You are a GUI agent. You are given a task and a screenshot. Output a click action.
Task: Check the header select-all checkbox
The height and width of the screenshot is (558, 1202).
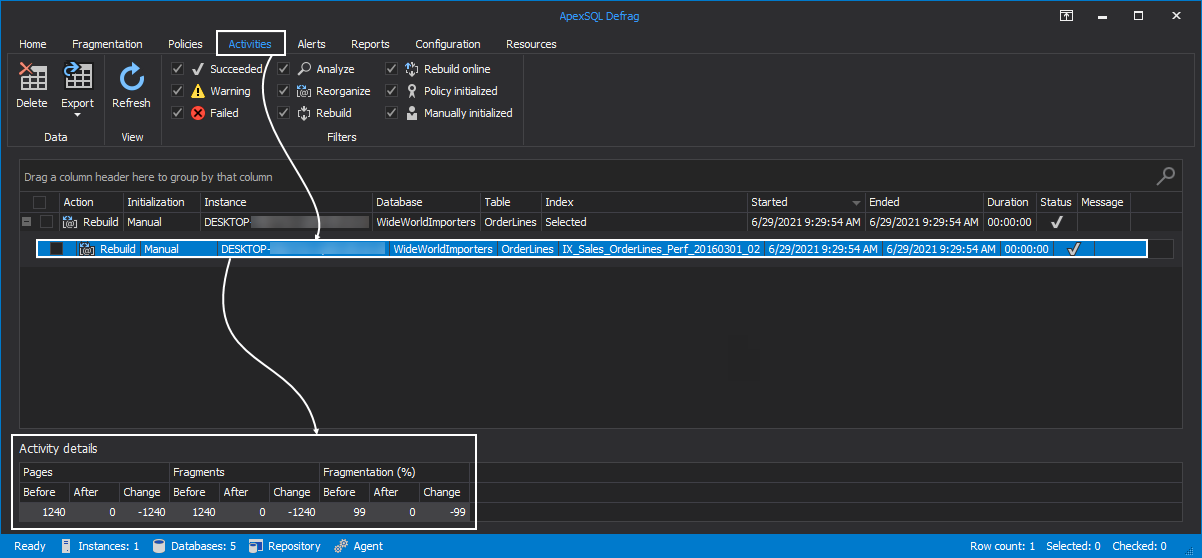[40, 202]
